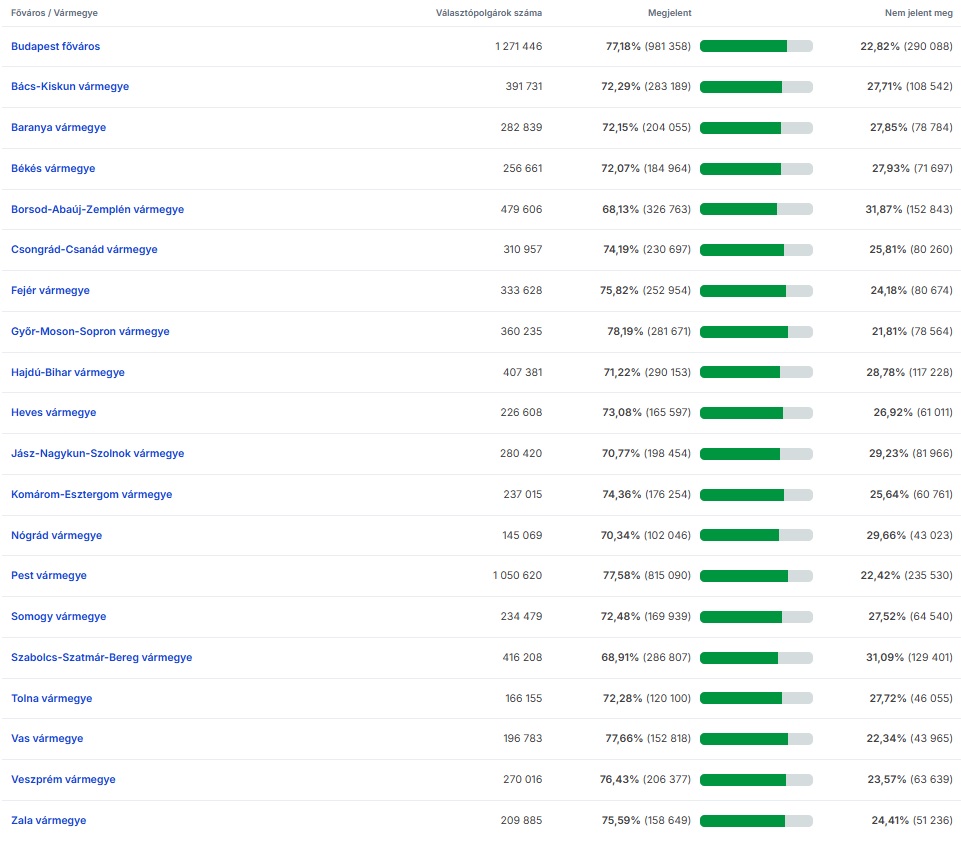Screen dimensions: 961x843
Task: Click Szabolcs-Szatmár-Bereg vármegye link
Action: 101,658
